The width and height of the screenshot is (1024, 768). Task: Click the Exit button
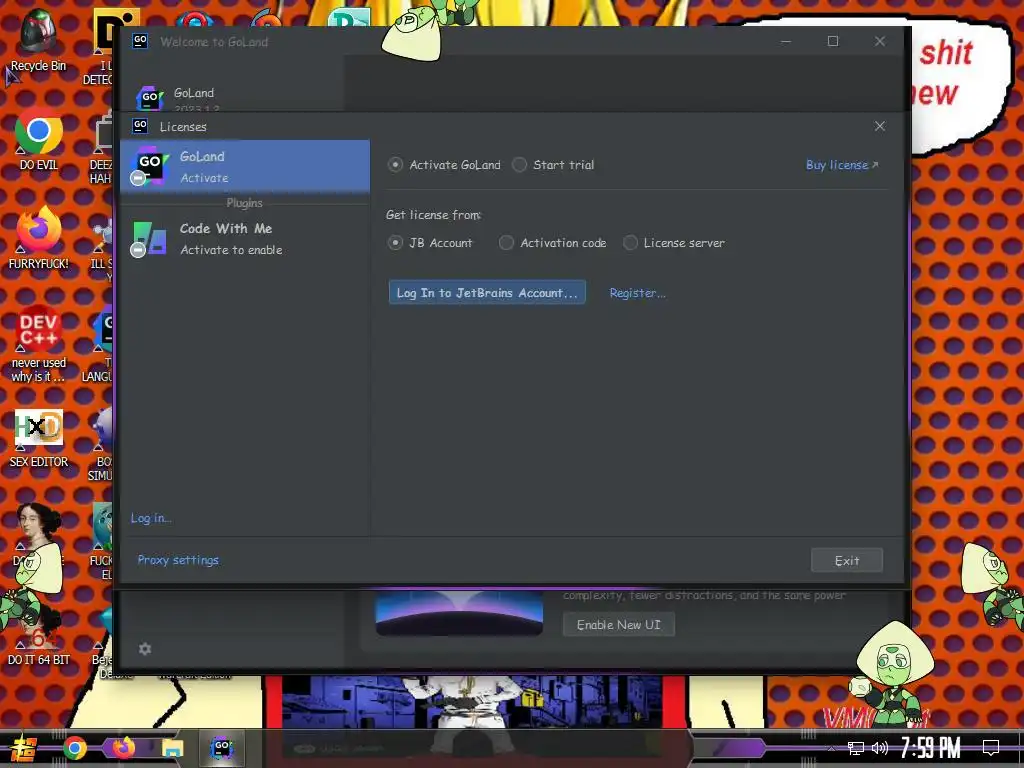pos(846,560)
